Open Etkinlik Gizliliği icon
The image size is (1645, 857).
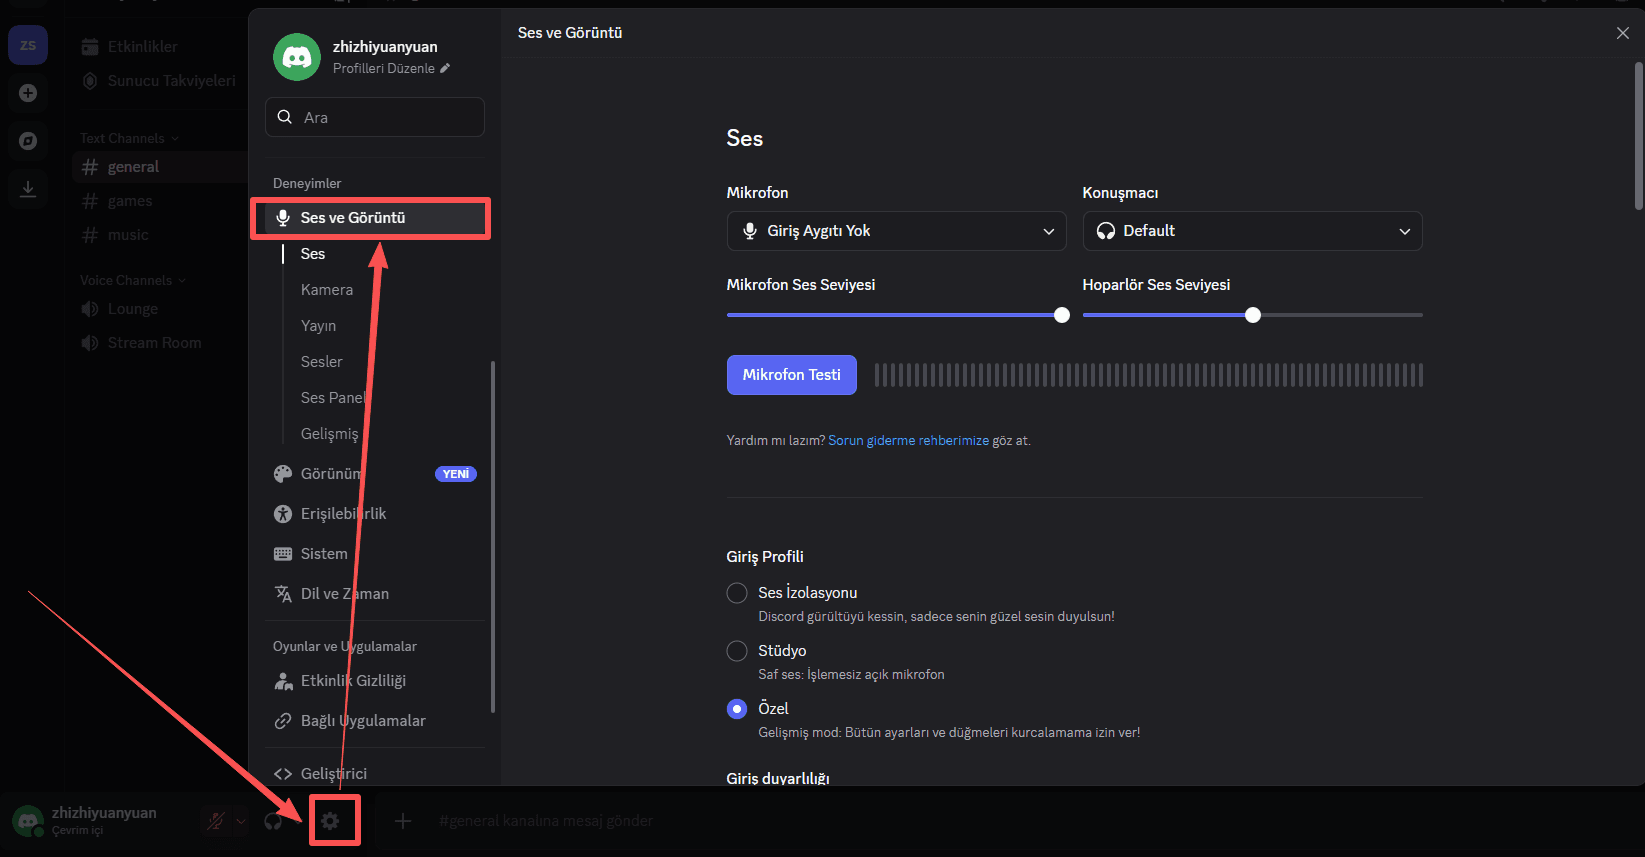point(283,681)
